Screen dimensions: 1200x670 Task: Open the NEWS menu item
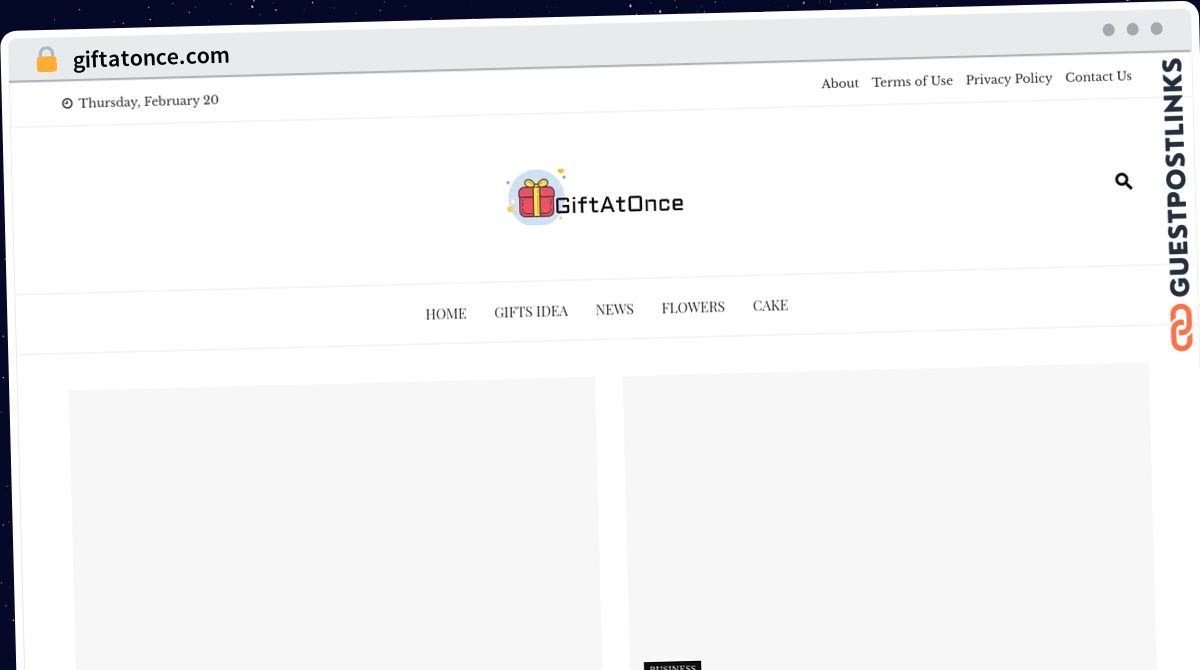[x=615, y=309]
